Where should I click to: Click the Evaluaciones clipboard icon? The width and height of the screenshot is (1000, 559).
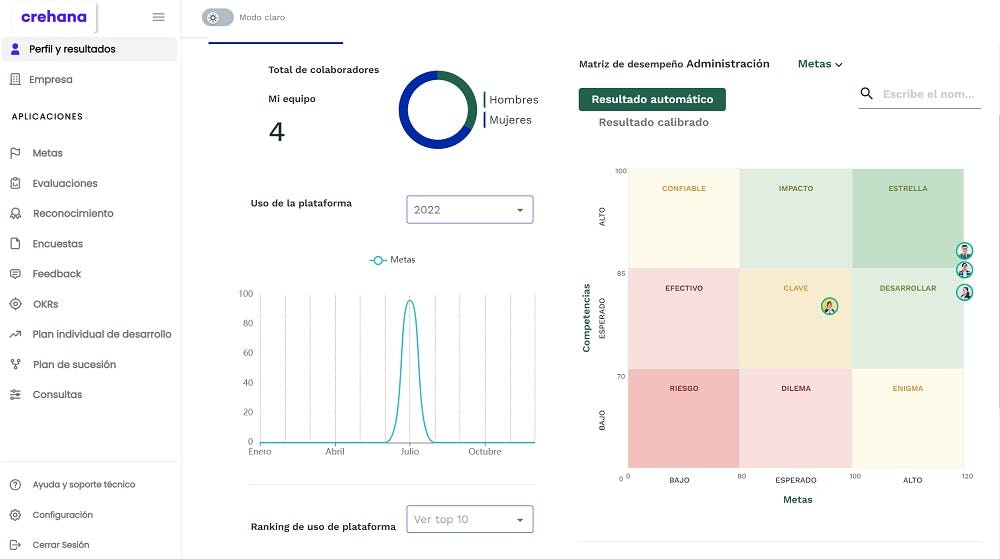[x=15, y=183]
